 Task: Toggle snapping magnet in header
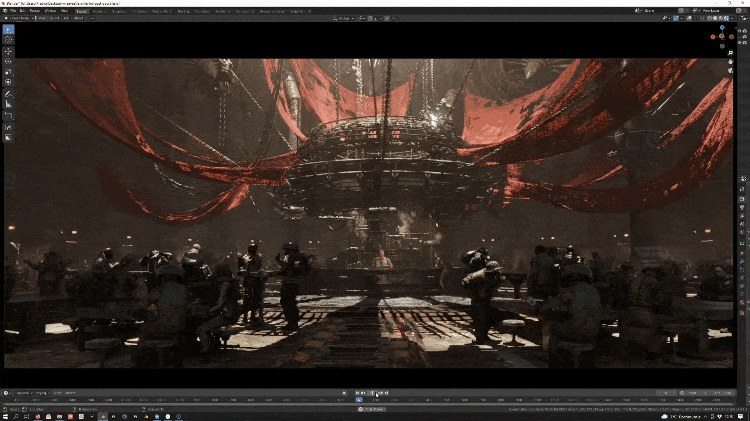tap(371, 18)
